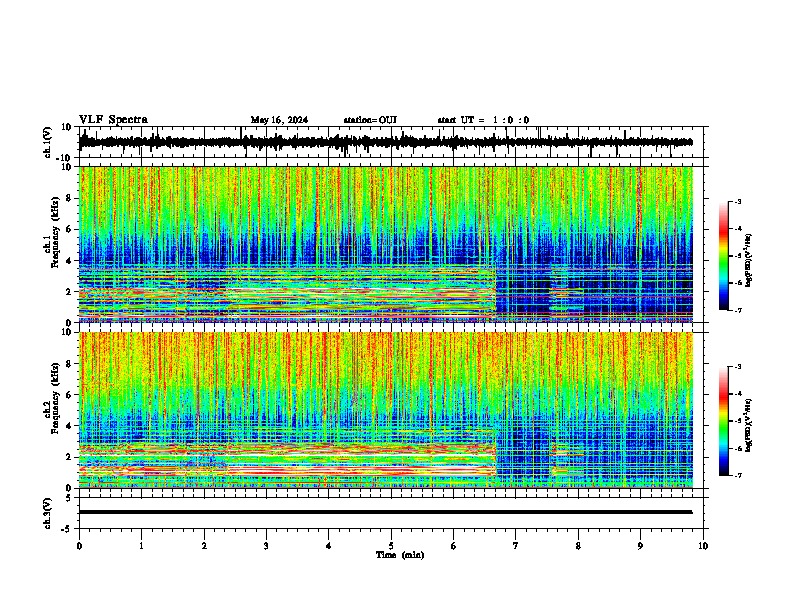Click the "8" kHz tick on ch.1 spectrogram
This screenshot has width=792, height=612.
tap(69, 198)
